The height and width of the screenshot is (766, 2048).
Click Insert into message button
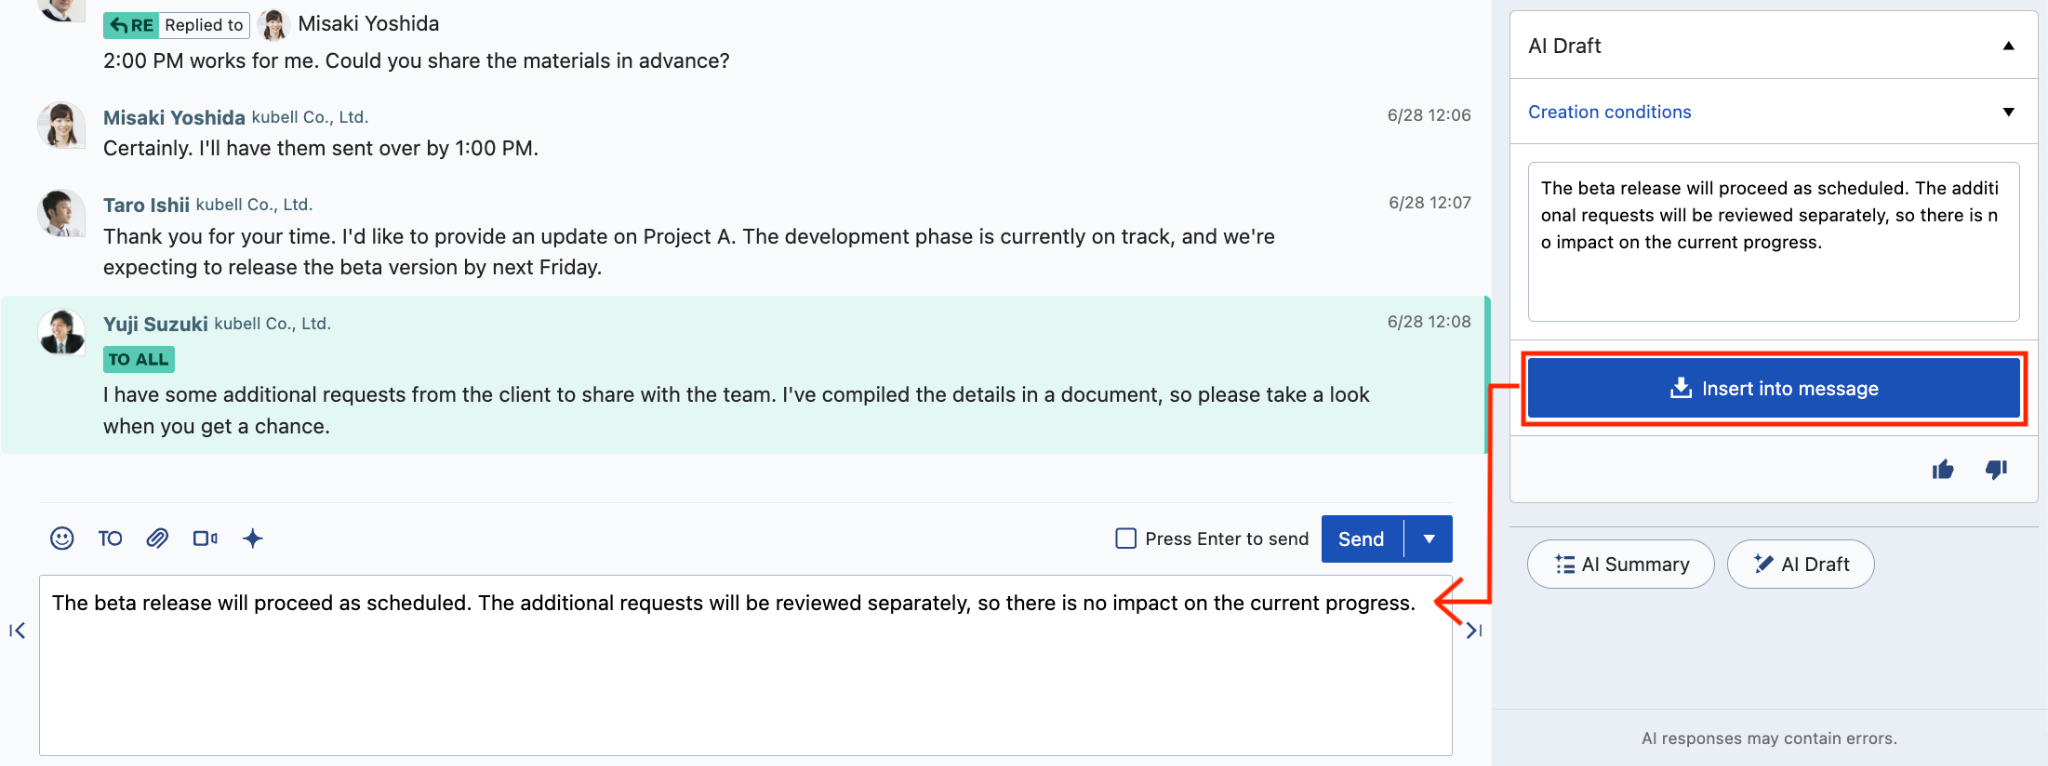1774,388
